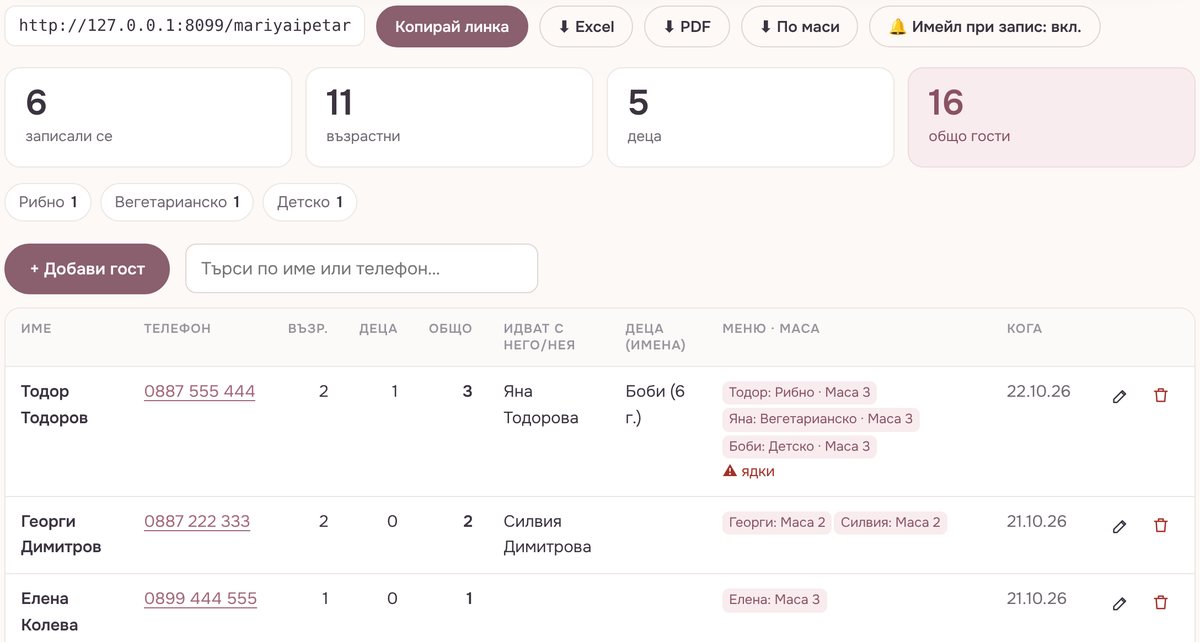
Task: Download the list grouped by tables
Action: click(799, 27)
